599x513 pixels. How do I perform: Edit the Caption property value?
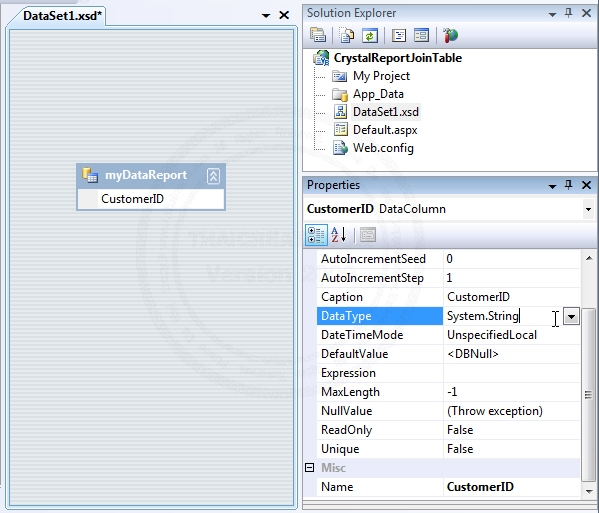[x=512, y=297]
